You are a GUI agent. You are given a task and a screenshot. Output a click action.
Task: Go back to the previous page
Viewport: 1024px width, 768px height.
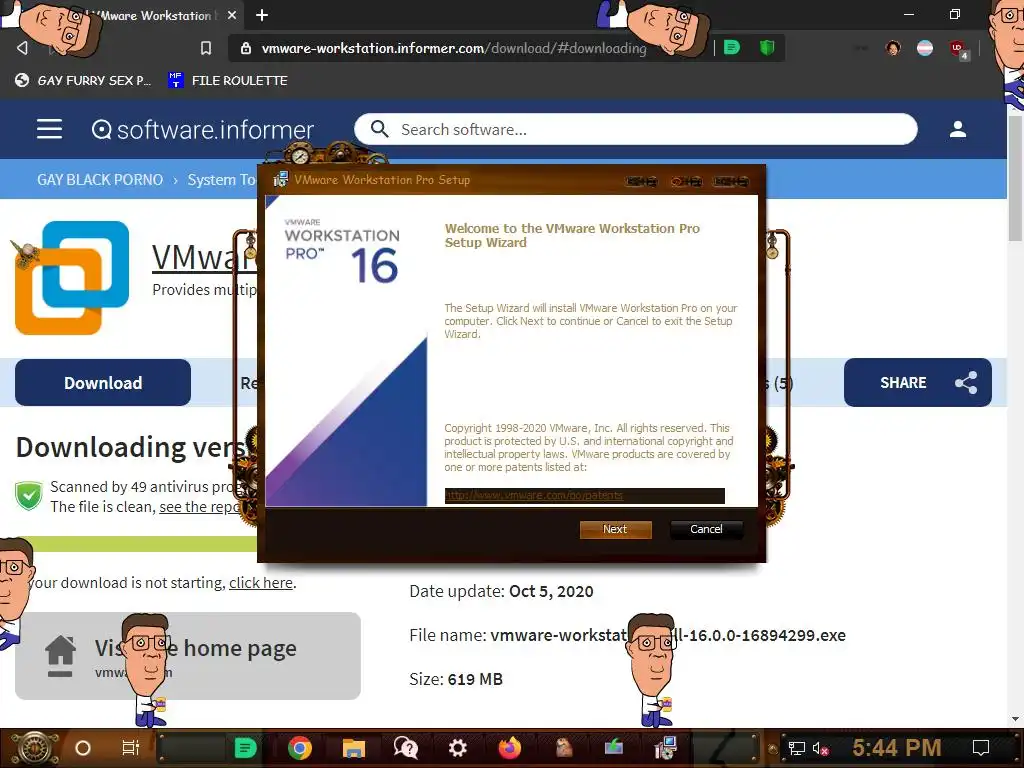click(22, 48)
